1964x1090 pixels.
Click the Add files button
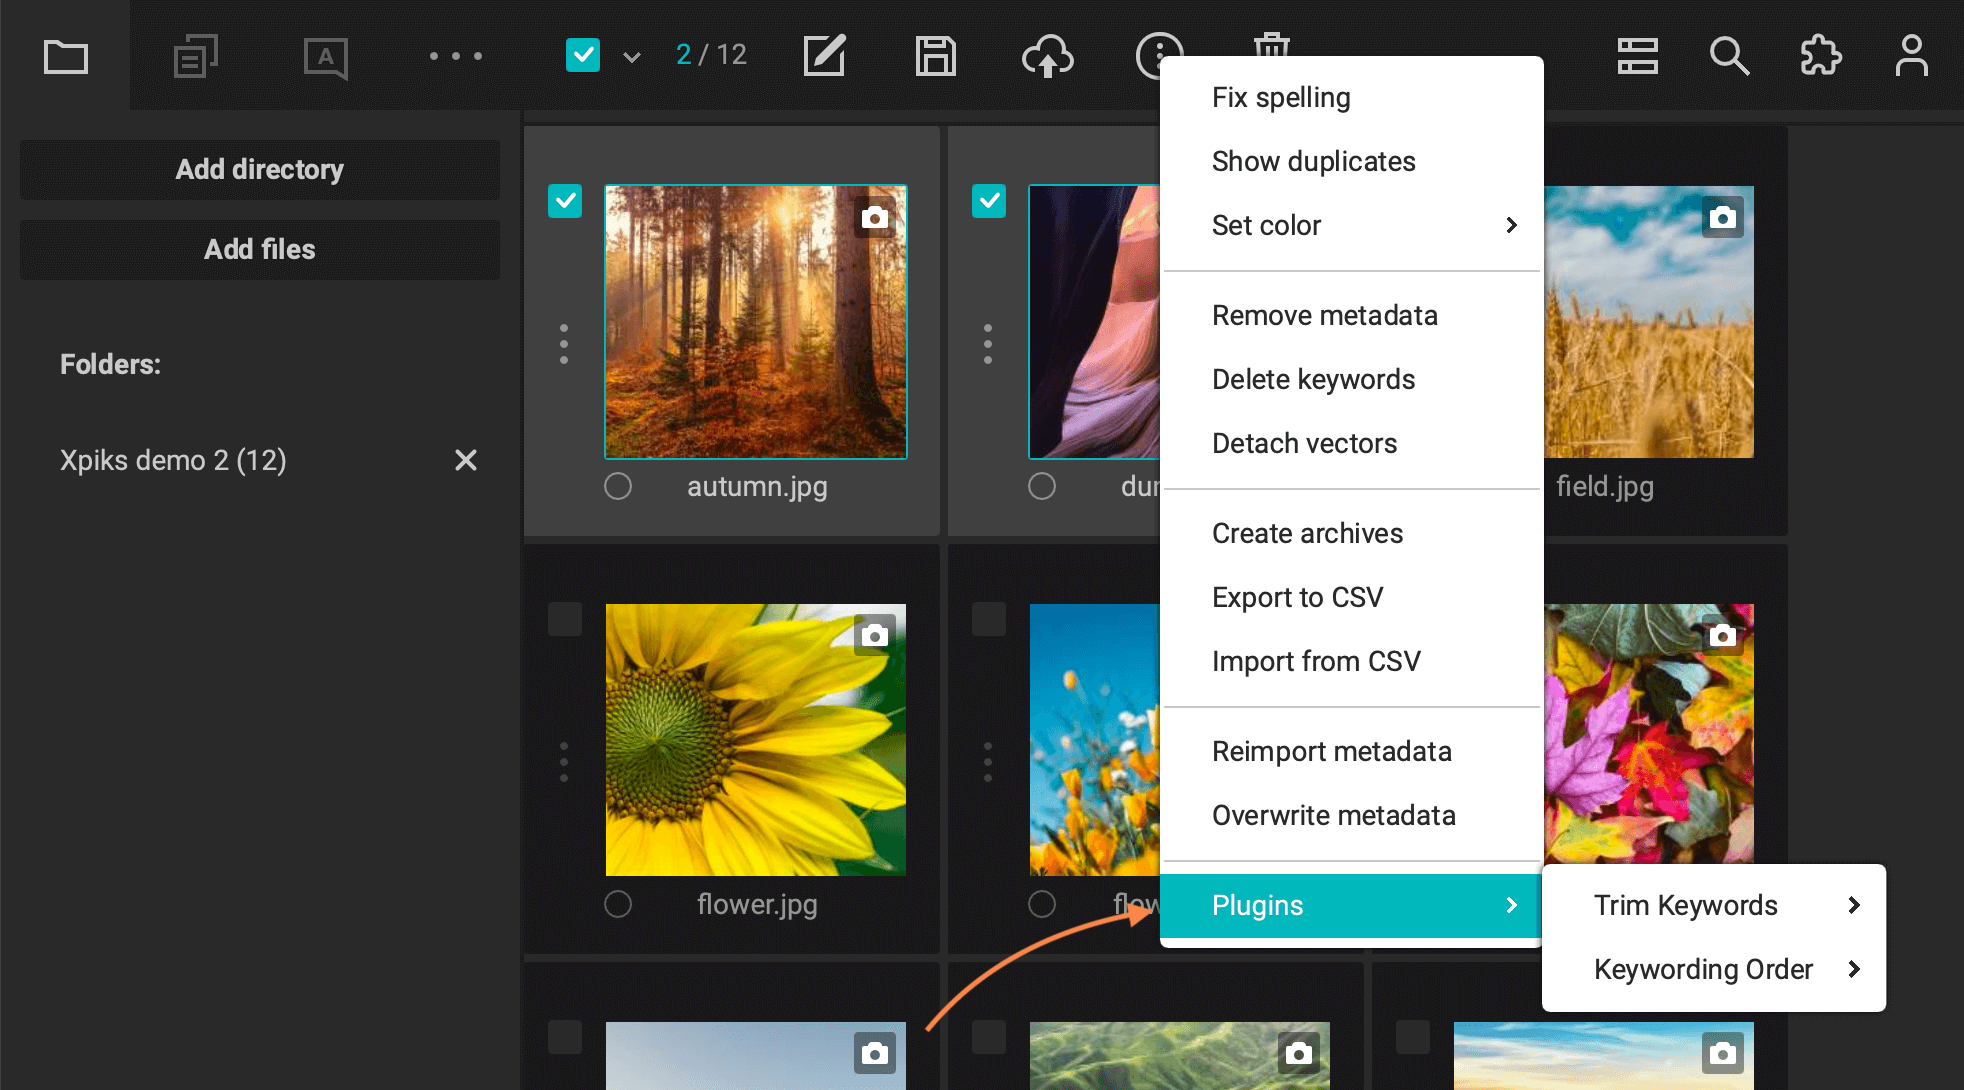pos(259,249)
